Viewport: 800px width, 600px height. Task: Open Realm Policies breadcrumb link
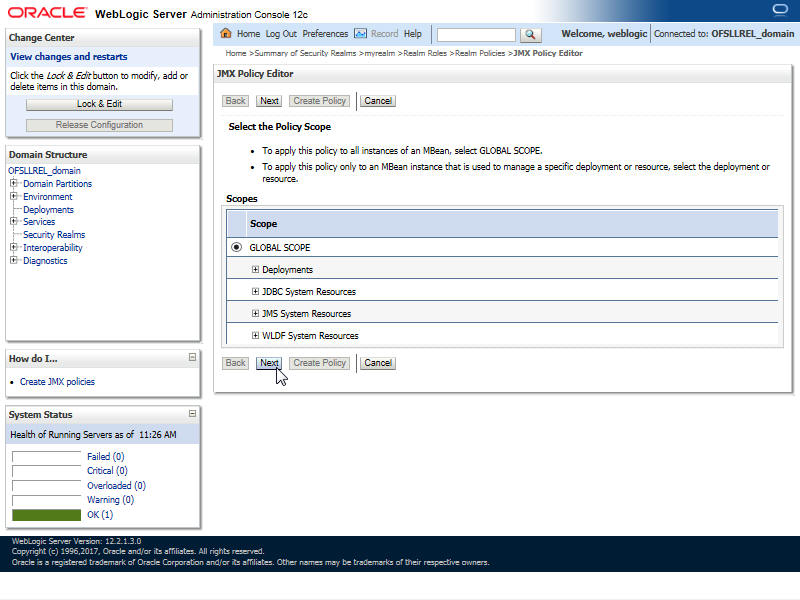coord(480,53)
